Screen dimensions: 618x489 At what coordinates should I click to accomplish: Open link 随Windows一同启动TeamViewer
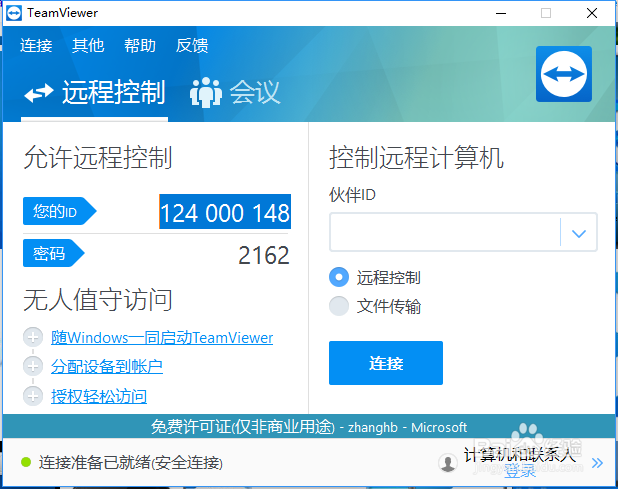tap(162, 338)
